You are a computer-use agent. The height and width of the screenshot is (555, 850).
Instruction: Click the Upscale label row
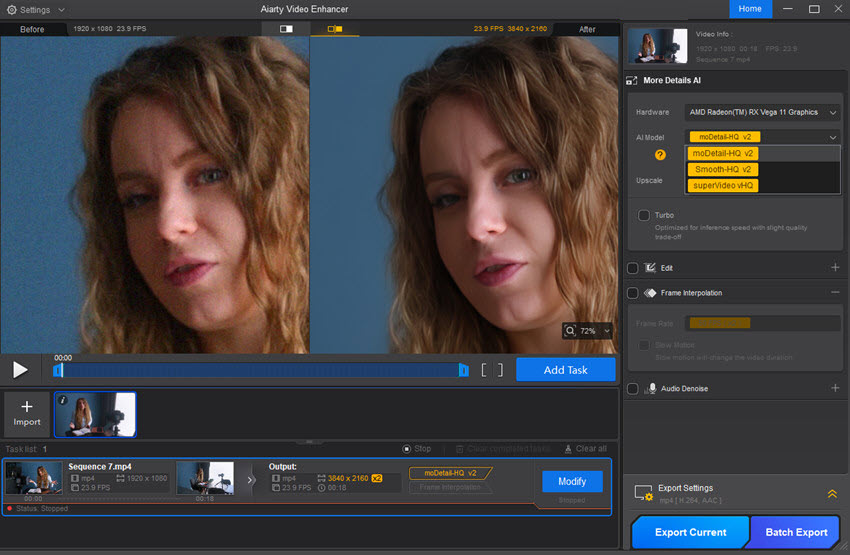point(649,180)
